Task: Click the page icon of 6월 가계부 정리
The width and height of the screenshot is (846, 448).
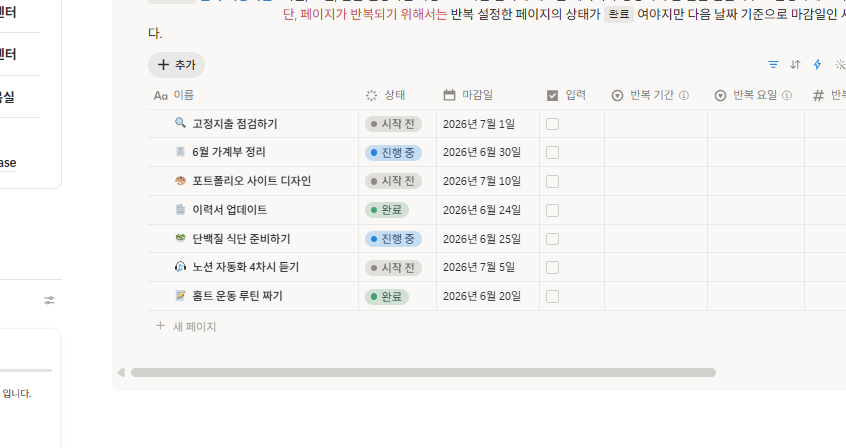Action: (180, 152)
